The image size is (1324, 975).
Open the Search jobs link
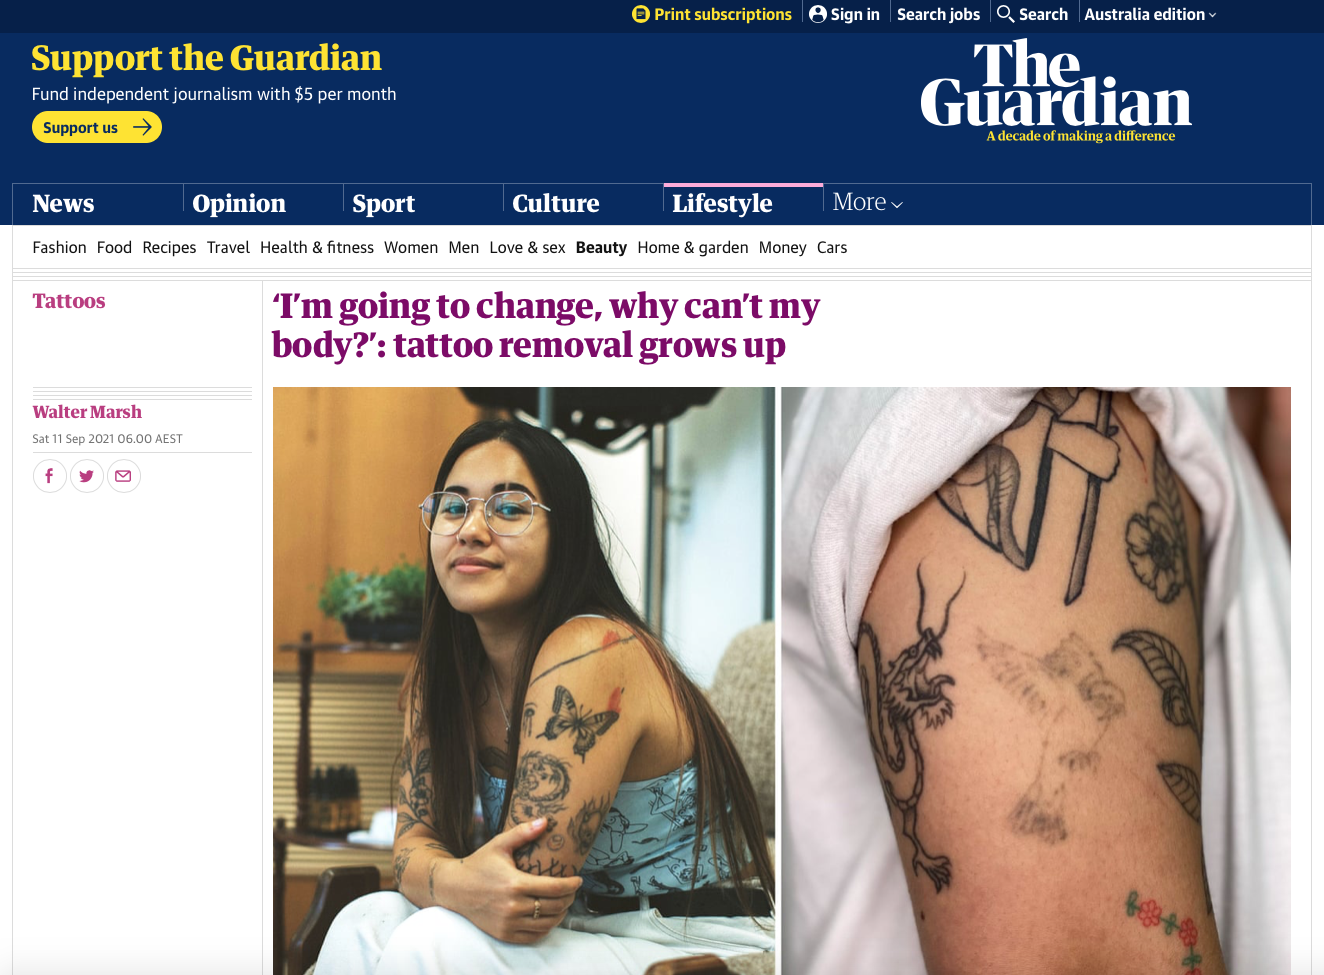[x=938, y=14]
